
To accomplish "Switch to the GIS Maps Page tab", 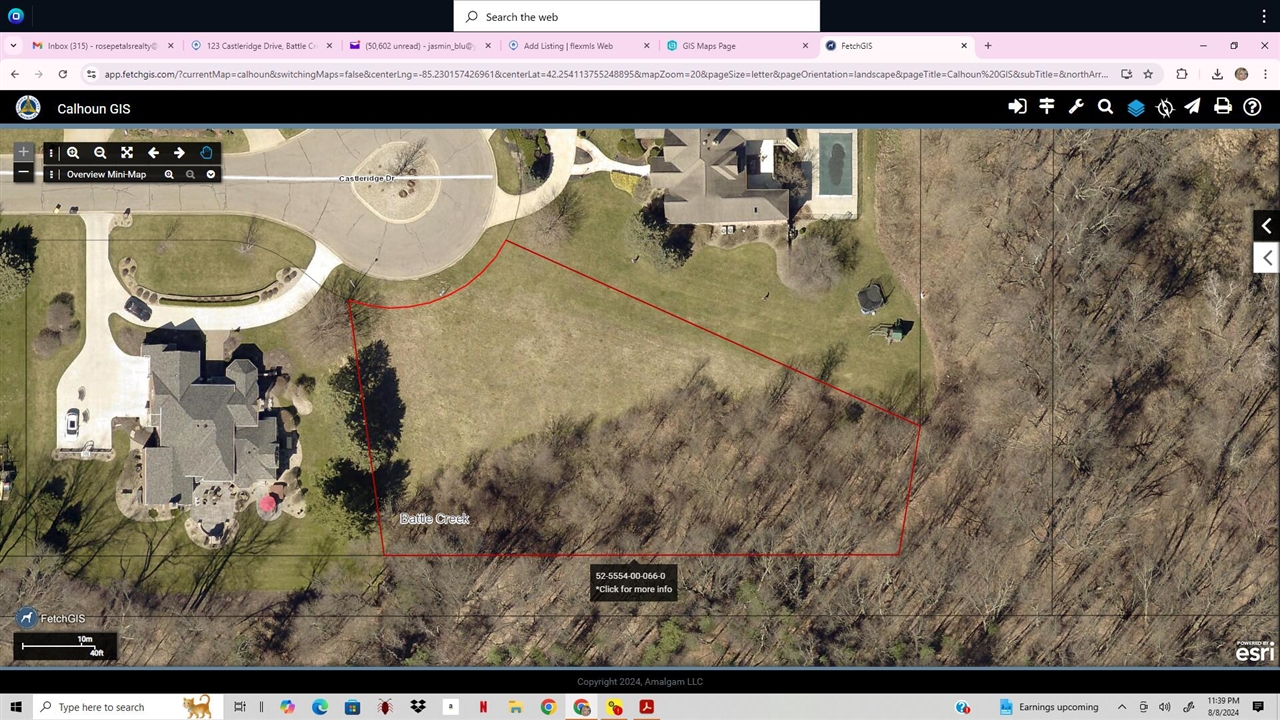I will point(708,45).
